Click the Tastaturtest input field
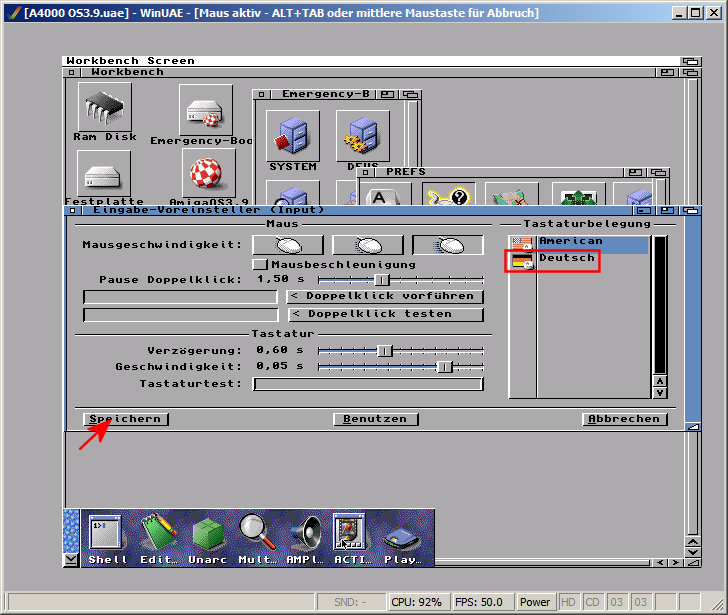 [368, 384]
